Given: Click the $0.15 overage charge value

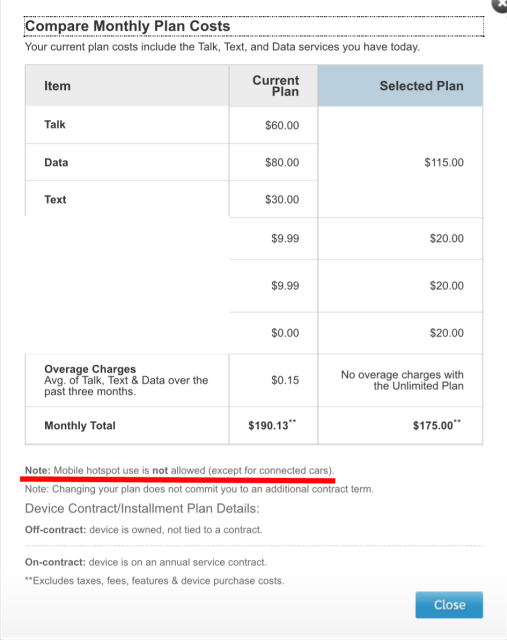Looking at the screenshot, I should 285,380.
